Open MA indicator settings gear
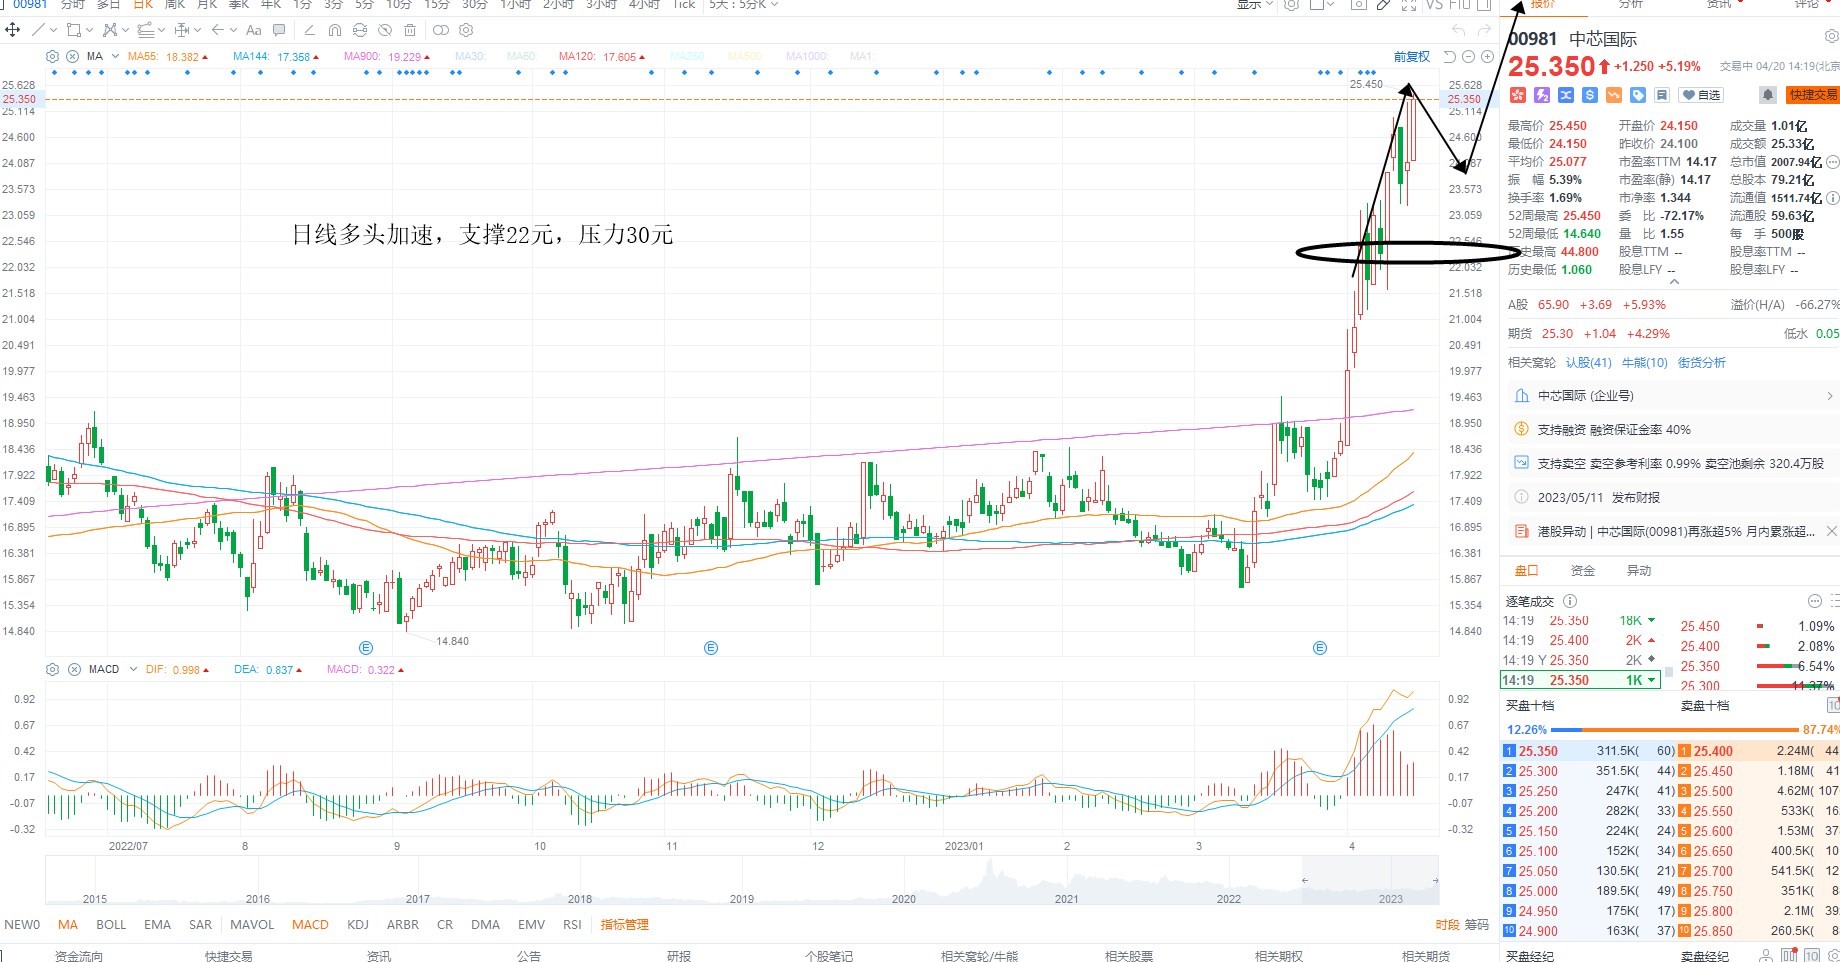 [x=52, y=56]
